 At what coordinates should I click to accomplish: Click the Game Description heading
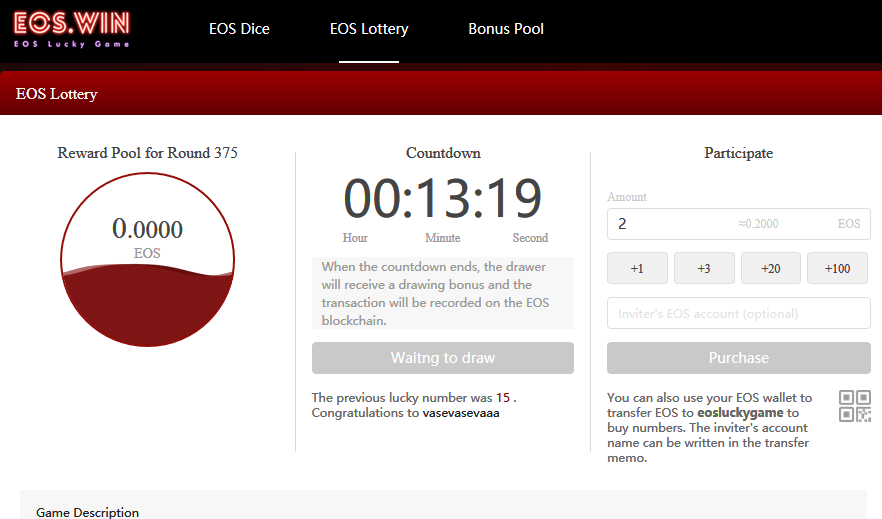[87, 512]
